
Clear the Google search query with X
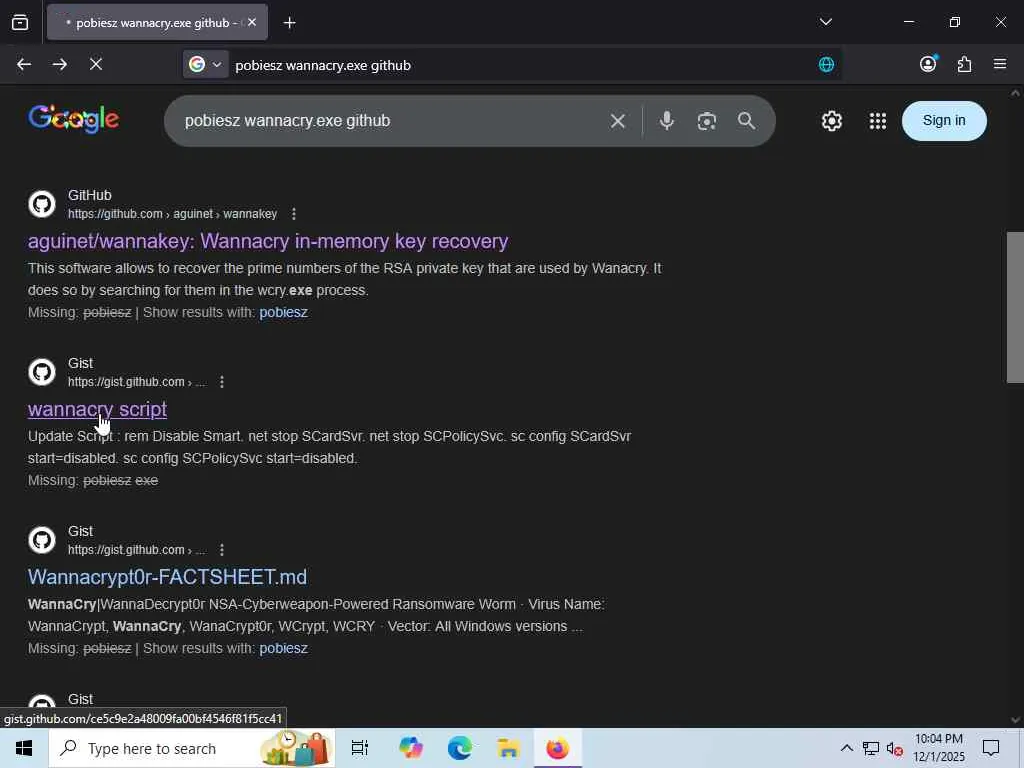[618, 121]
